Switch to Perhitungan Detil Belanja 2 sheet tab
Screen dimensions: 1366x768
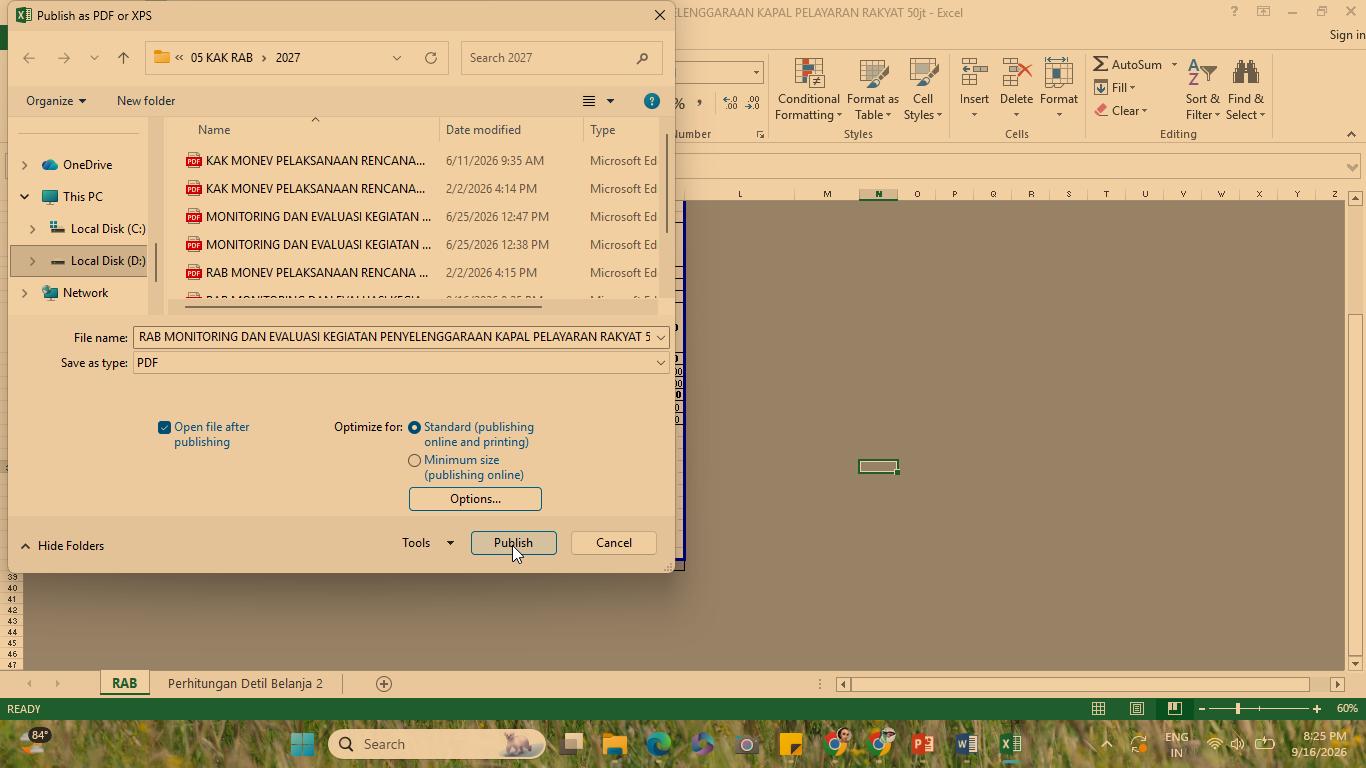tap(245, 683)
